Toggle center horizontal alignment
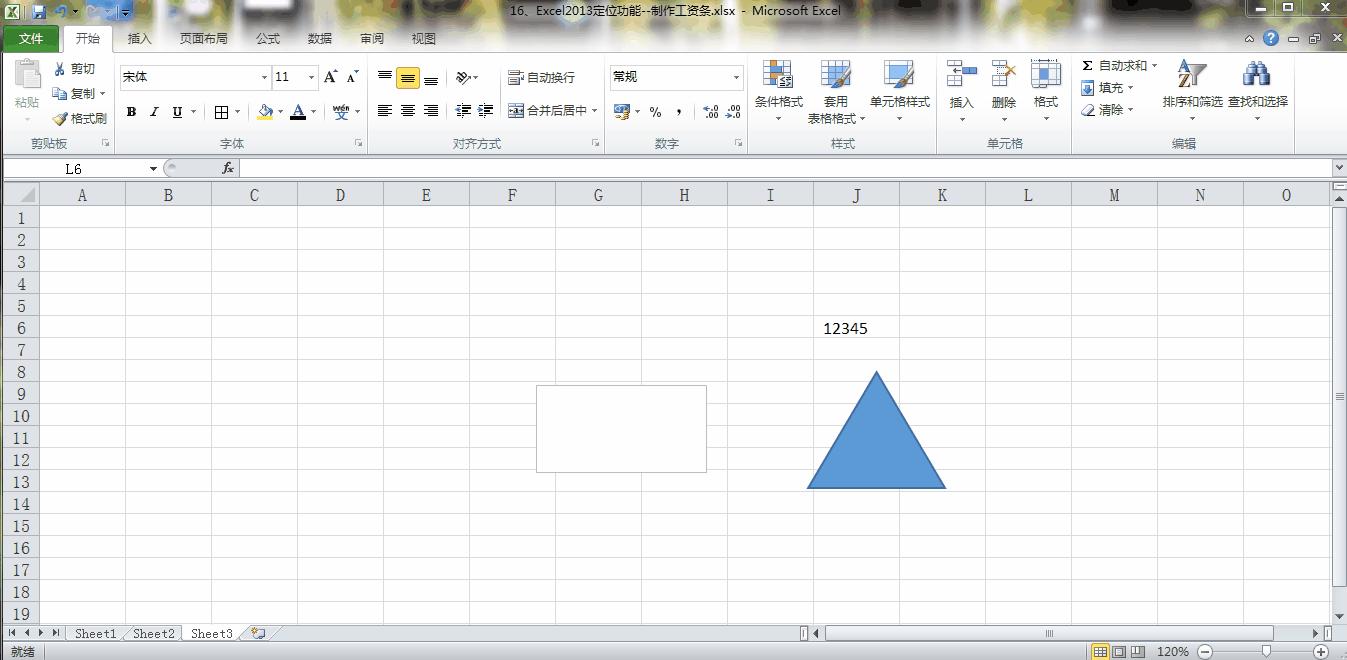Viewport: 1347px width, 660px height. [408, 111]
